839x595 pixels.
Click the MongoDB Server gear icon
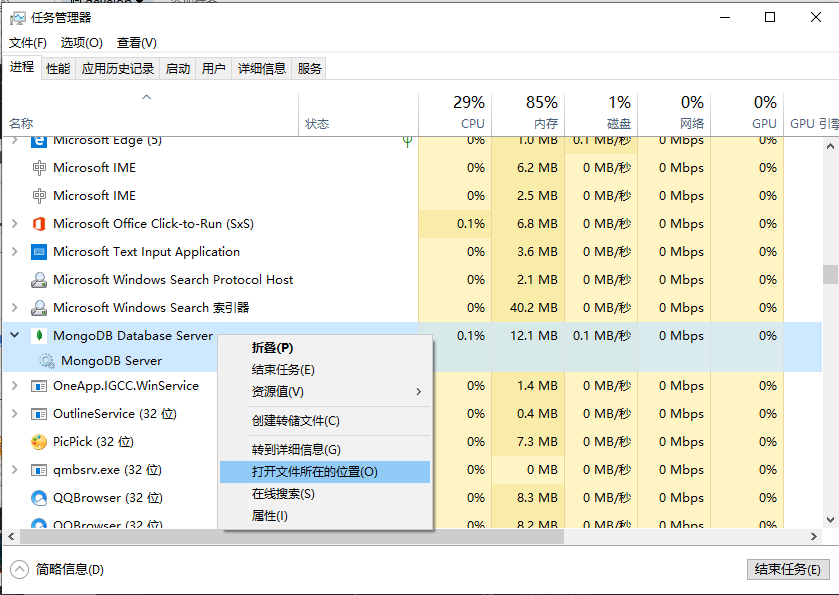(47, 361)
